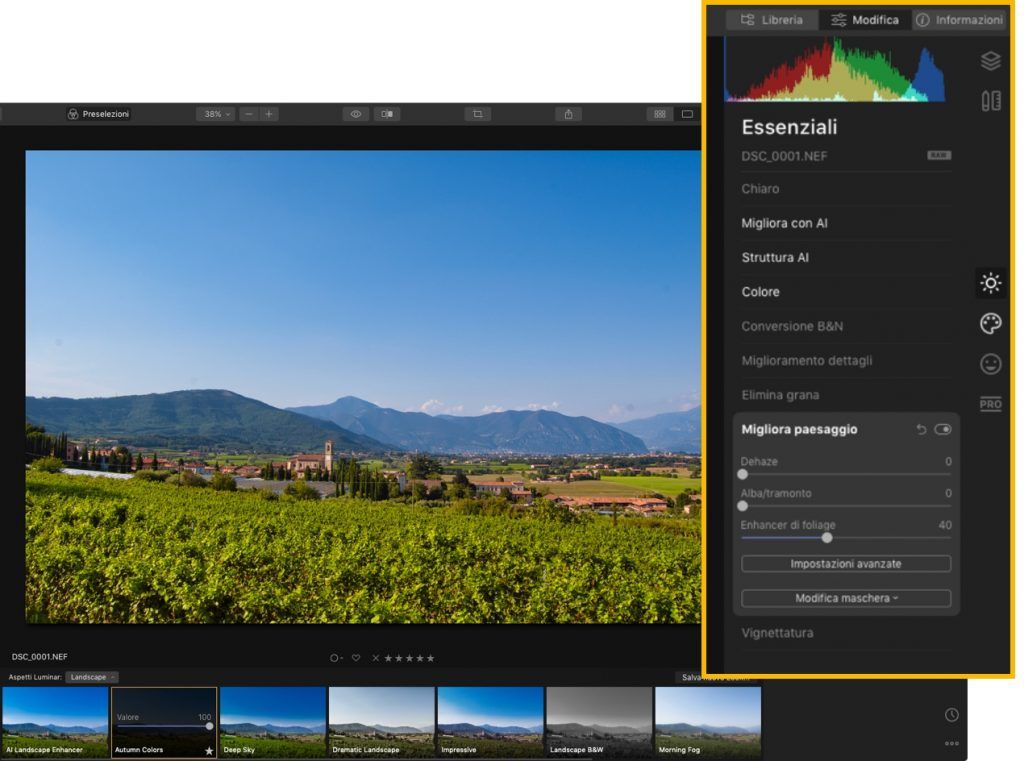Click the Autumn Colors Valore slider handle

(209, 726)
